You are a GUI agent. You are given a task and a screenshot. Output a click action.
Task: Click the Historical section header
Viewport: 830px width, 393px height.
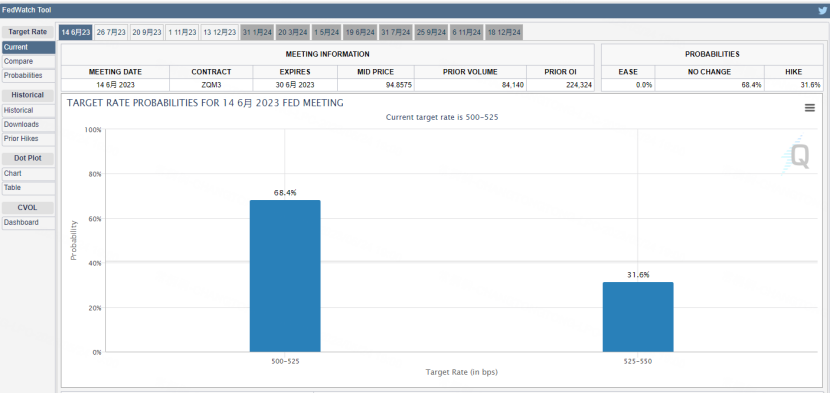(x=28, y=95)
